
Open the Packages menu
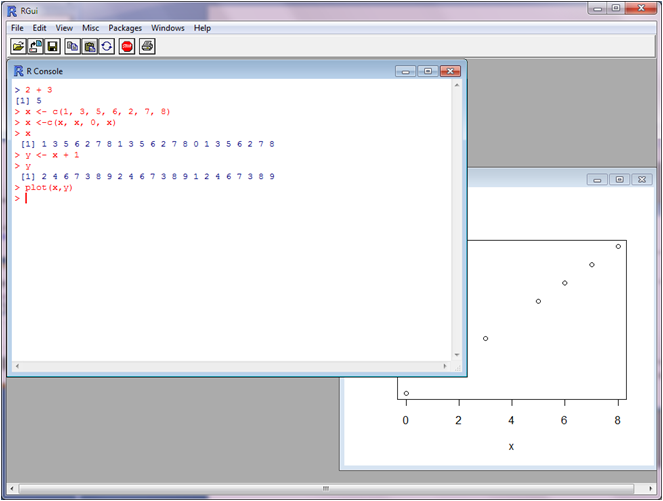(125, 28)
